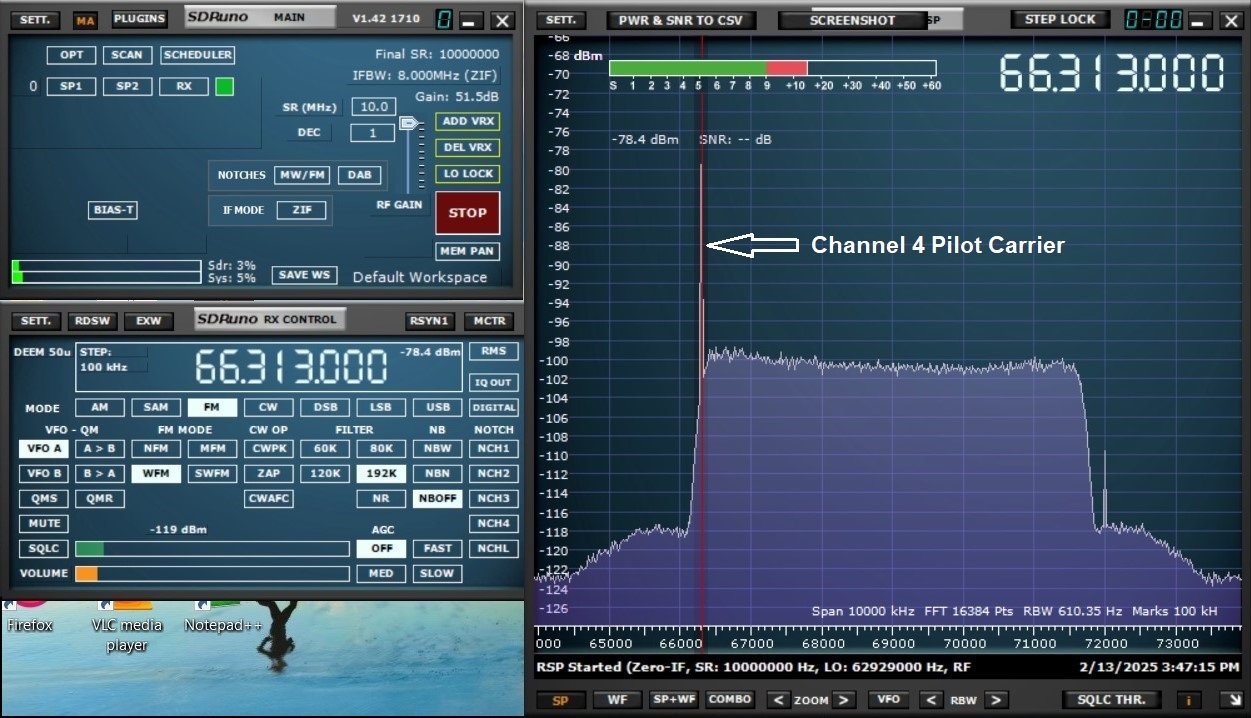Click PWR & SNR TO CSV
The width and height of the screenshot is (1251, 718).
coord(681,20)
